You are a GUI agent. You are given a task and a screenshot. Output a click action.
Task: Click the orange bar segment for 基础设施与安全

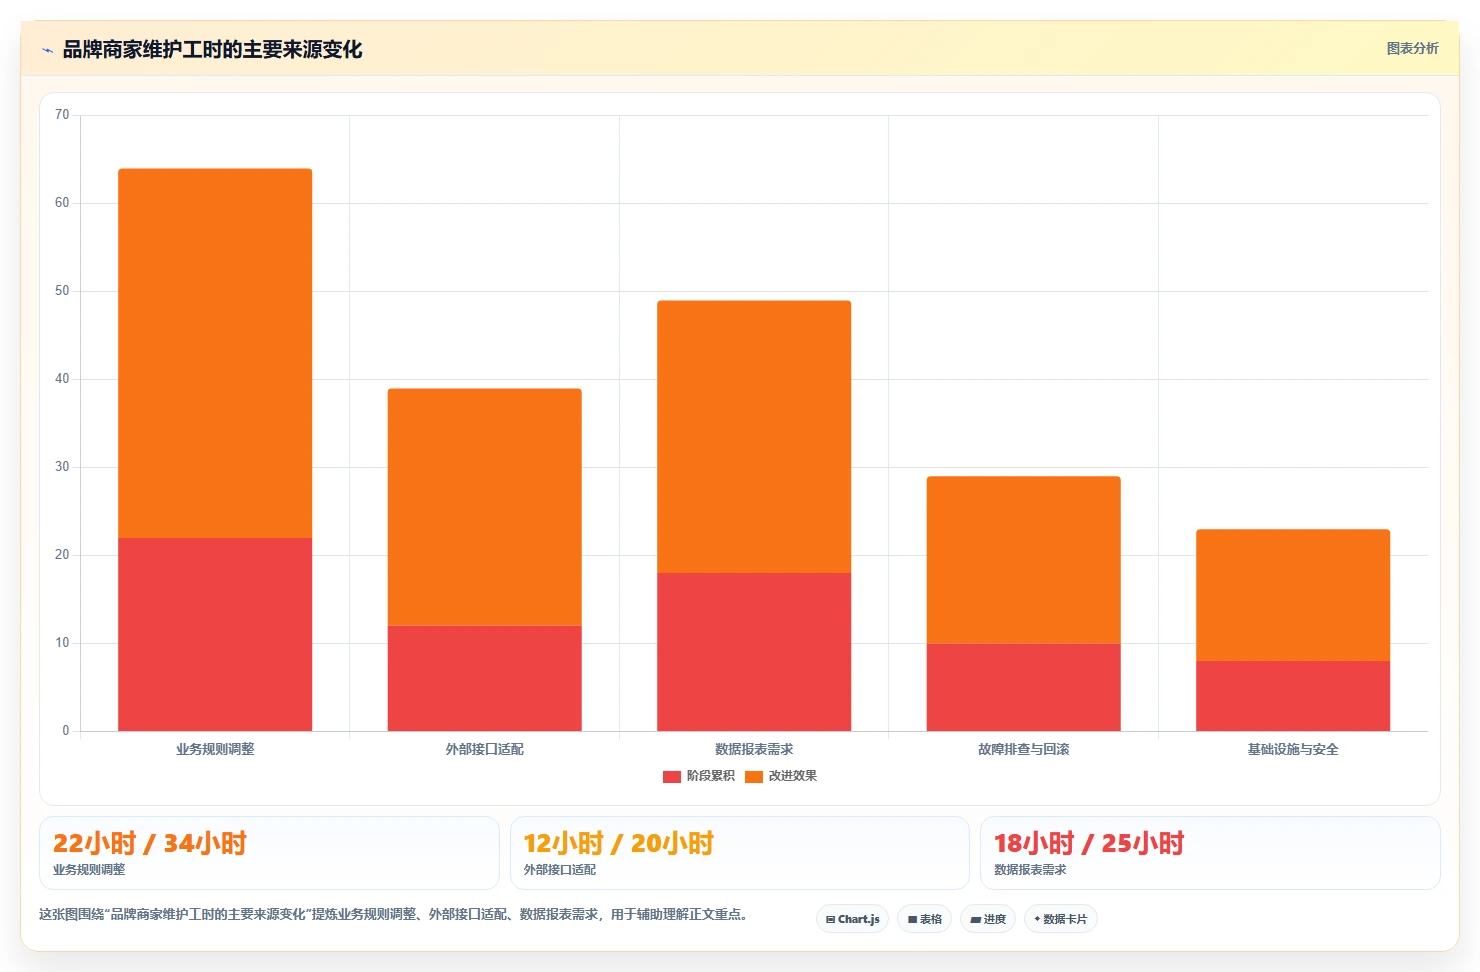click(1293, 595)
